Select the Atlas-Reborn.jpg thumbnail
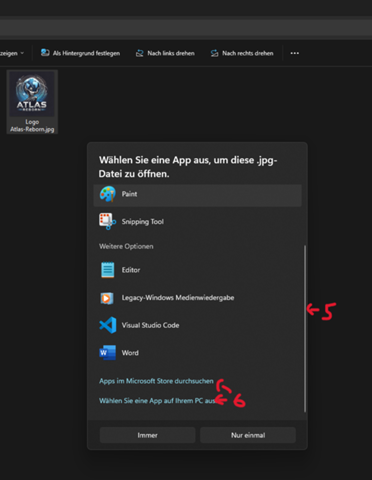 pyautogui.click(x=32, y=94)
